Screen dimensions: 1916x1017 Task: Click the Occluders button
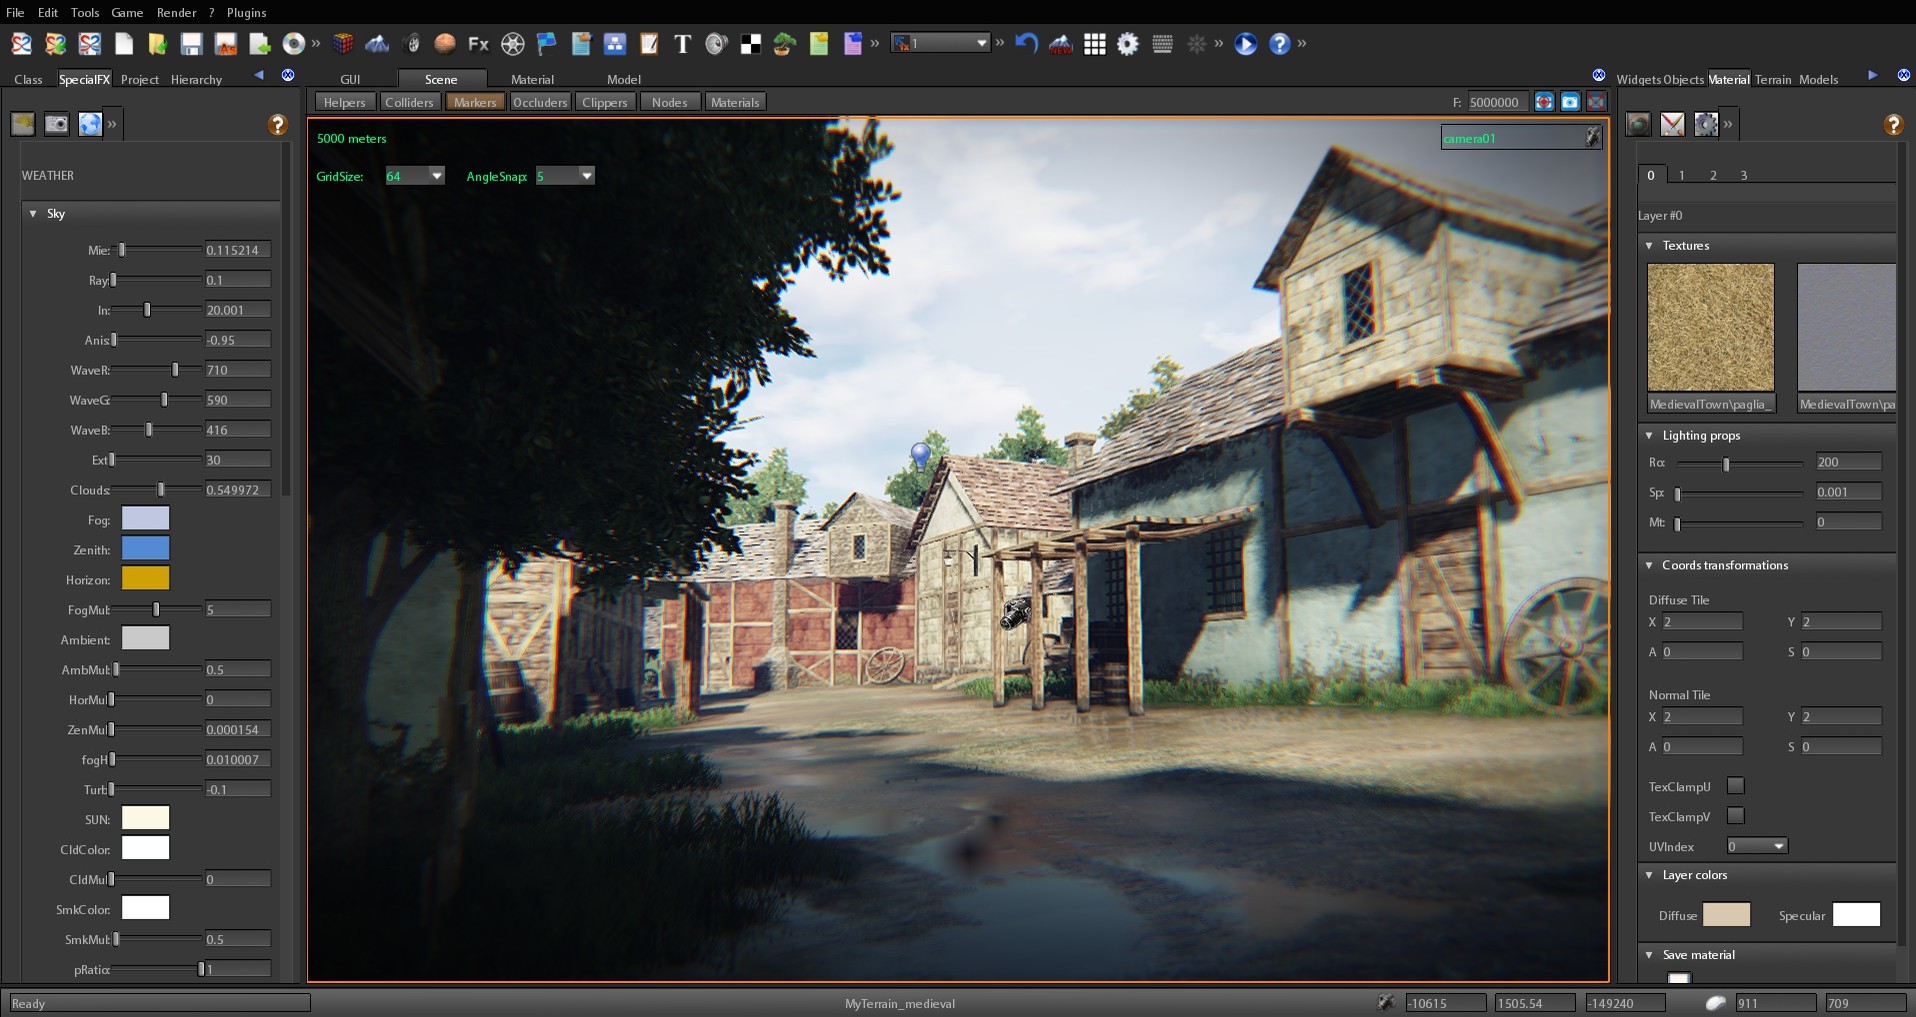point(540,102)
